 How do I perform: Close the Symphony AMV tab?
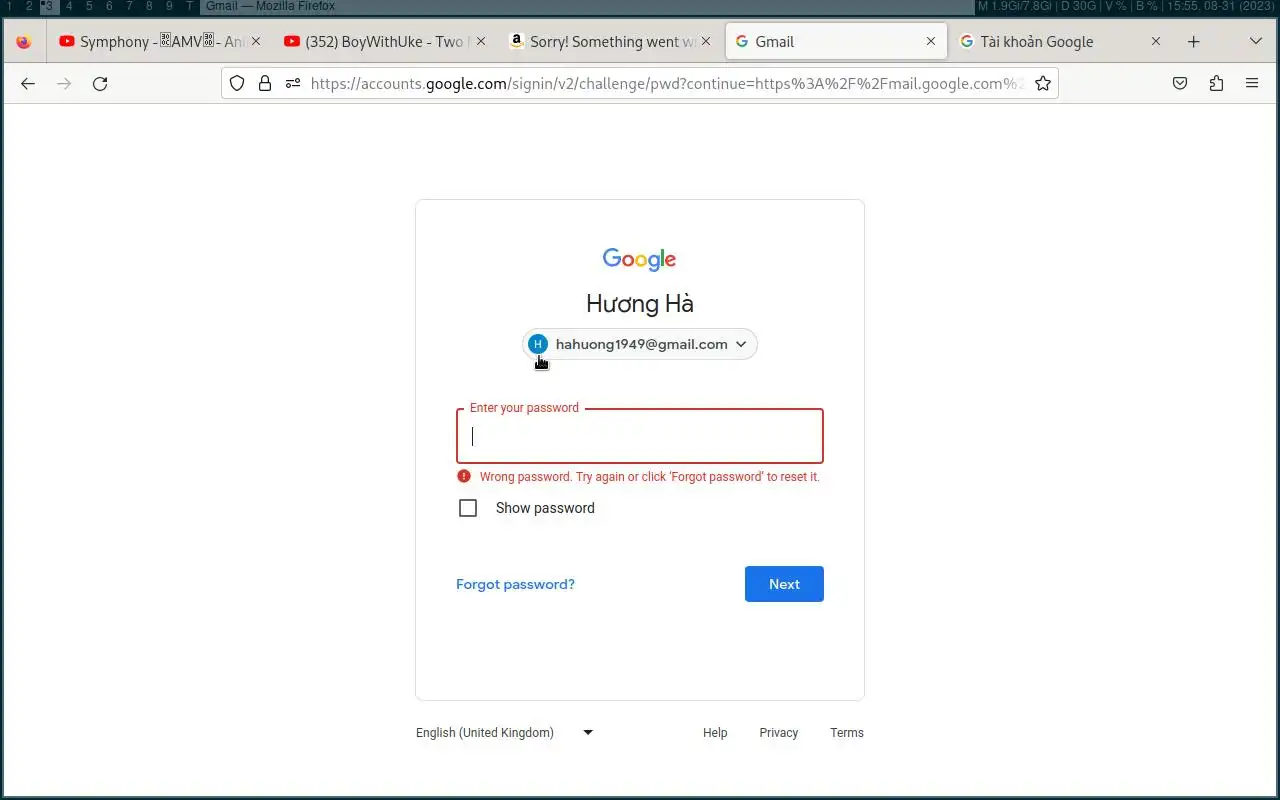click(256, 42)
